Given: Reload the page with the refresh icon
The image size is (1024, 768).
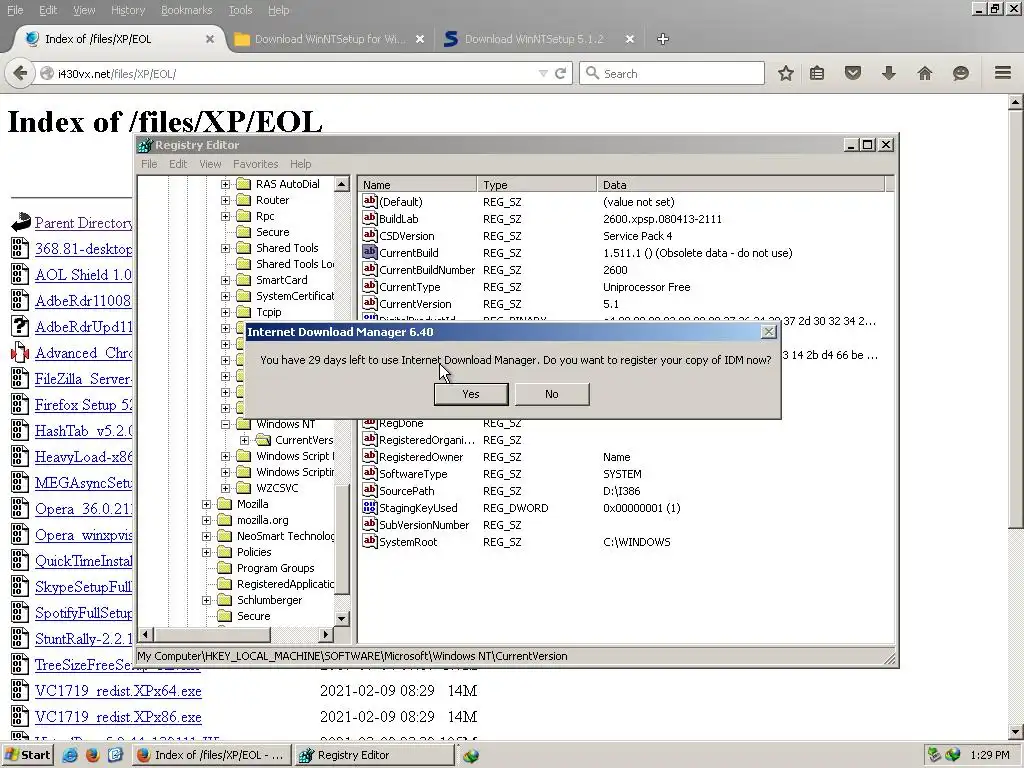Looking at the screenshot, I should [x=560, y=74].
